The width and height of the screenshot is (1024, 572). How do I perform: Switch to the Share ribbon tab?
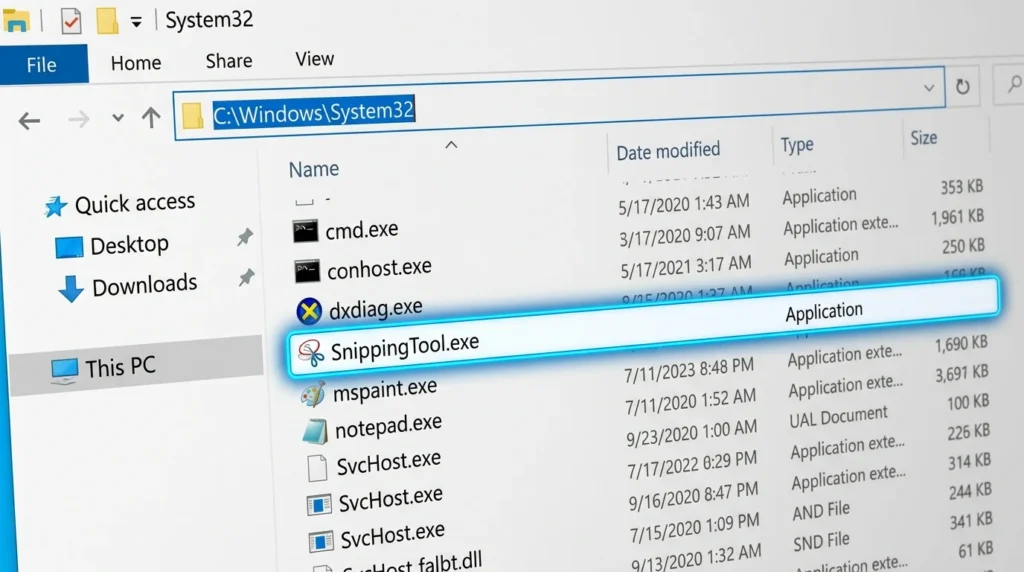click(x=229, y=61)
